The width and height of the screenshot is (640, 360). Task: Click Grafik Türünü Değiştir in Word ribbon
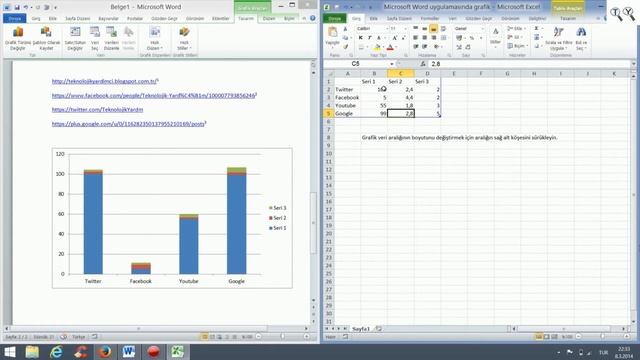click(18, 39)
